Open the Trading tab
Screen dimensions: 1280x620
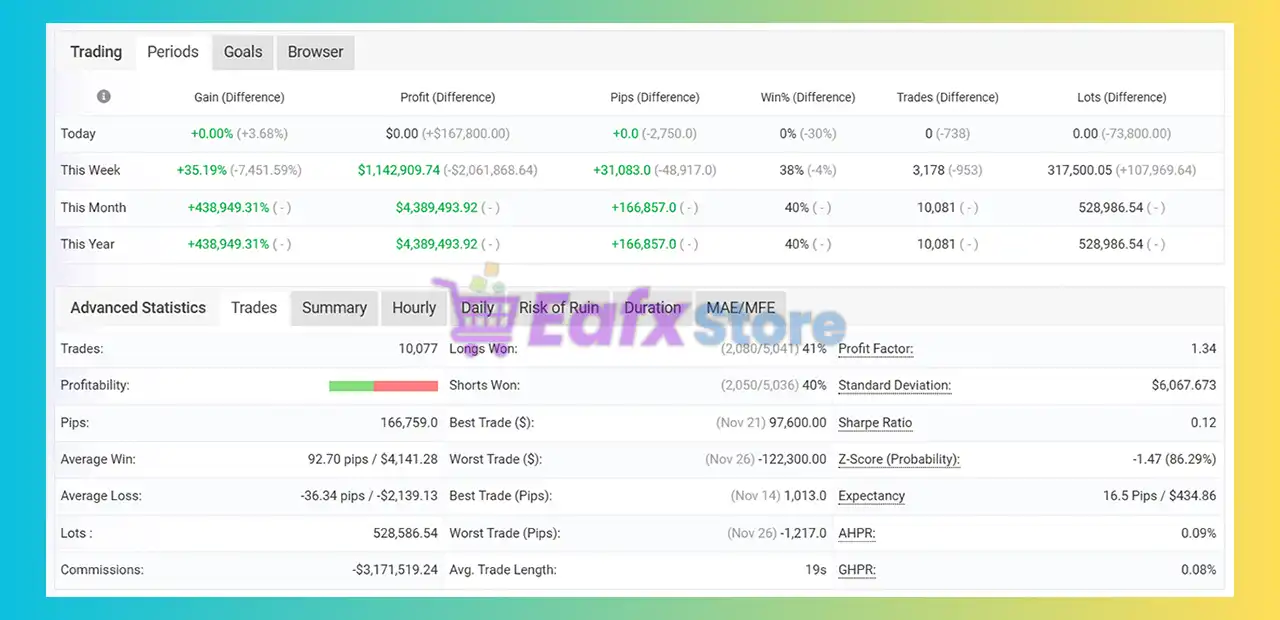pos(96,52)
